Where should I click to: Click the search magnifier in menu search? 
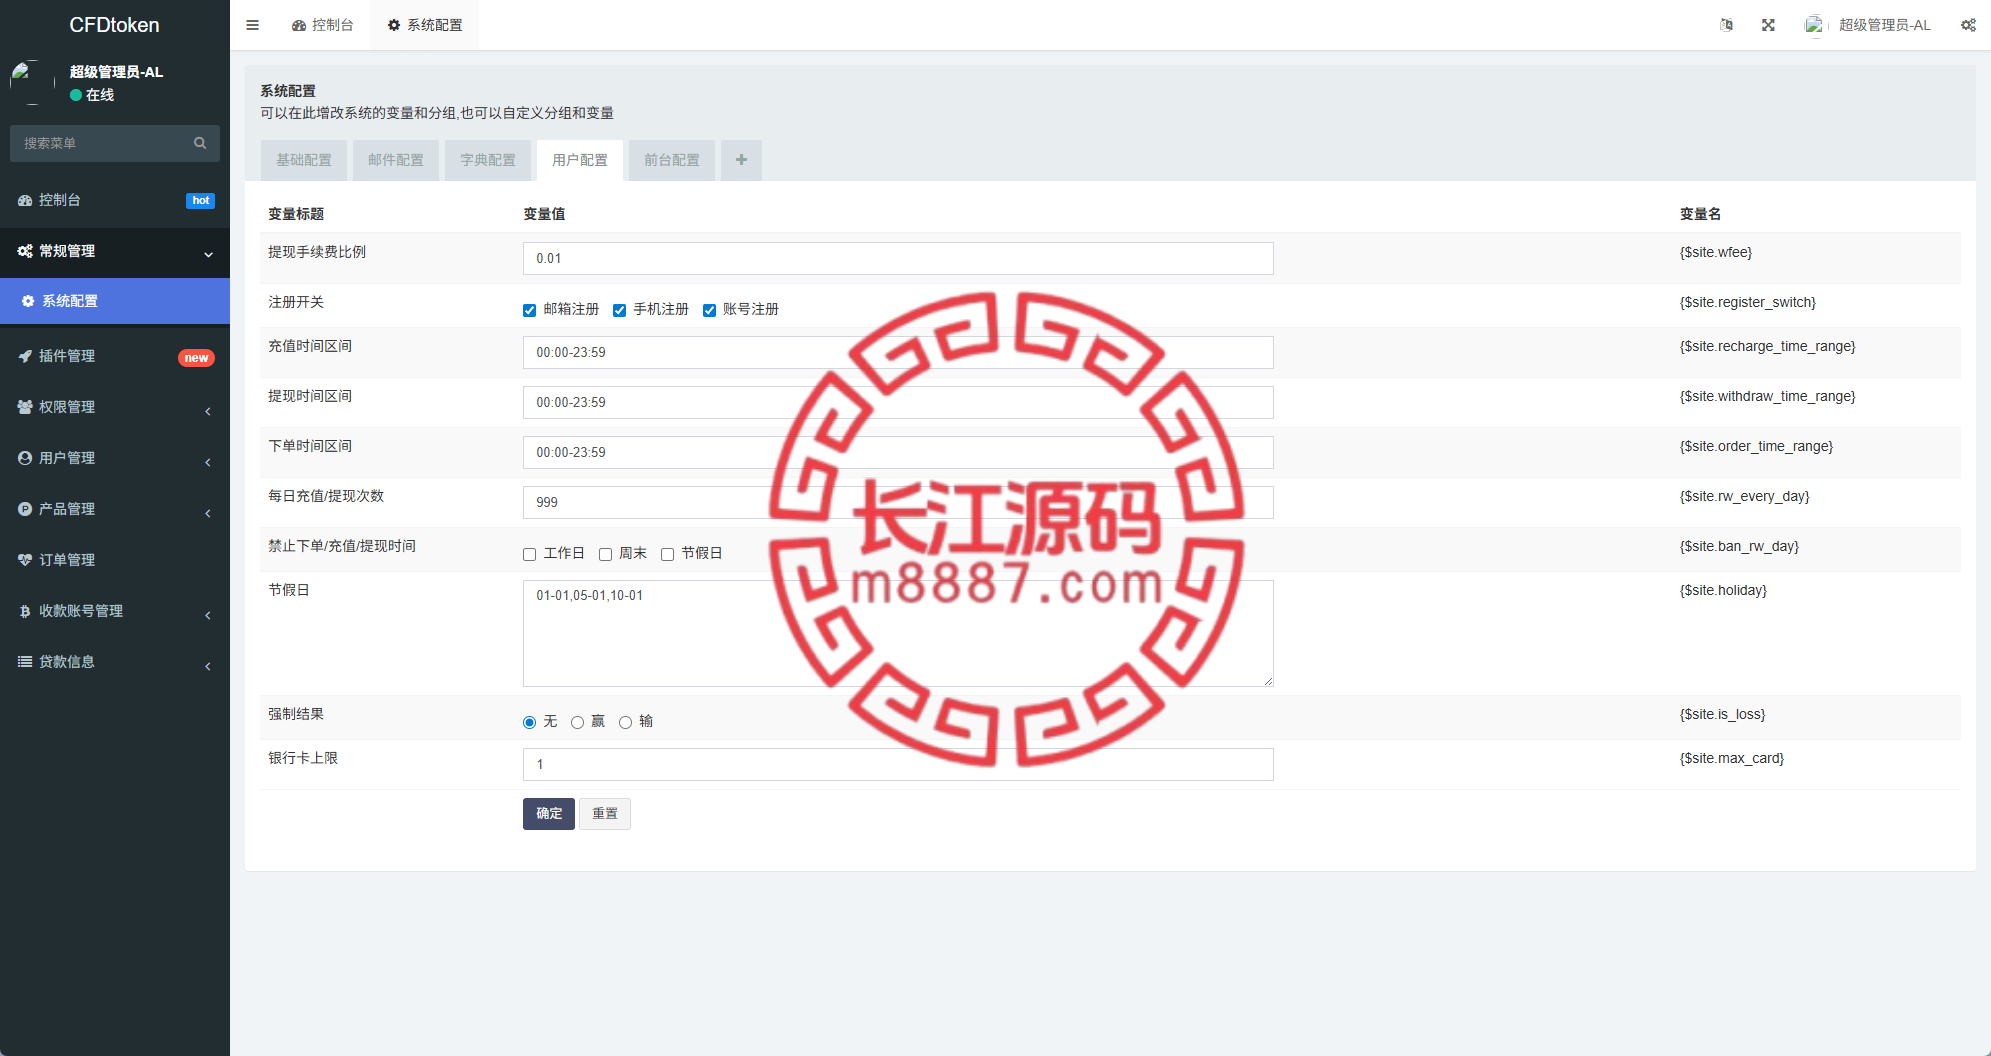[x=200, y=143]
